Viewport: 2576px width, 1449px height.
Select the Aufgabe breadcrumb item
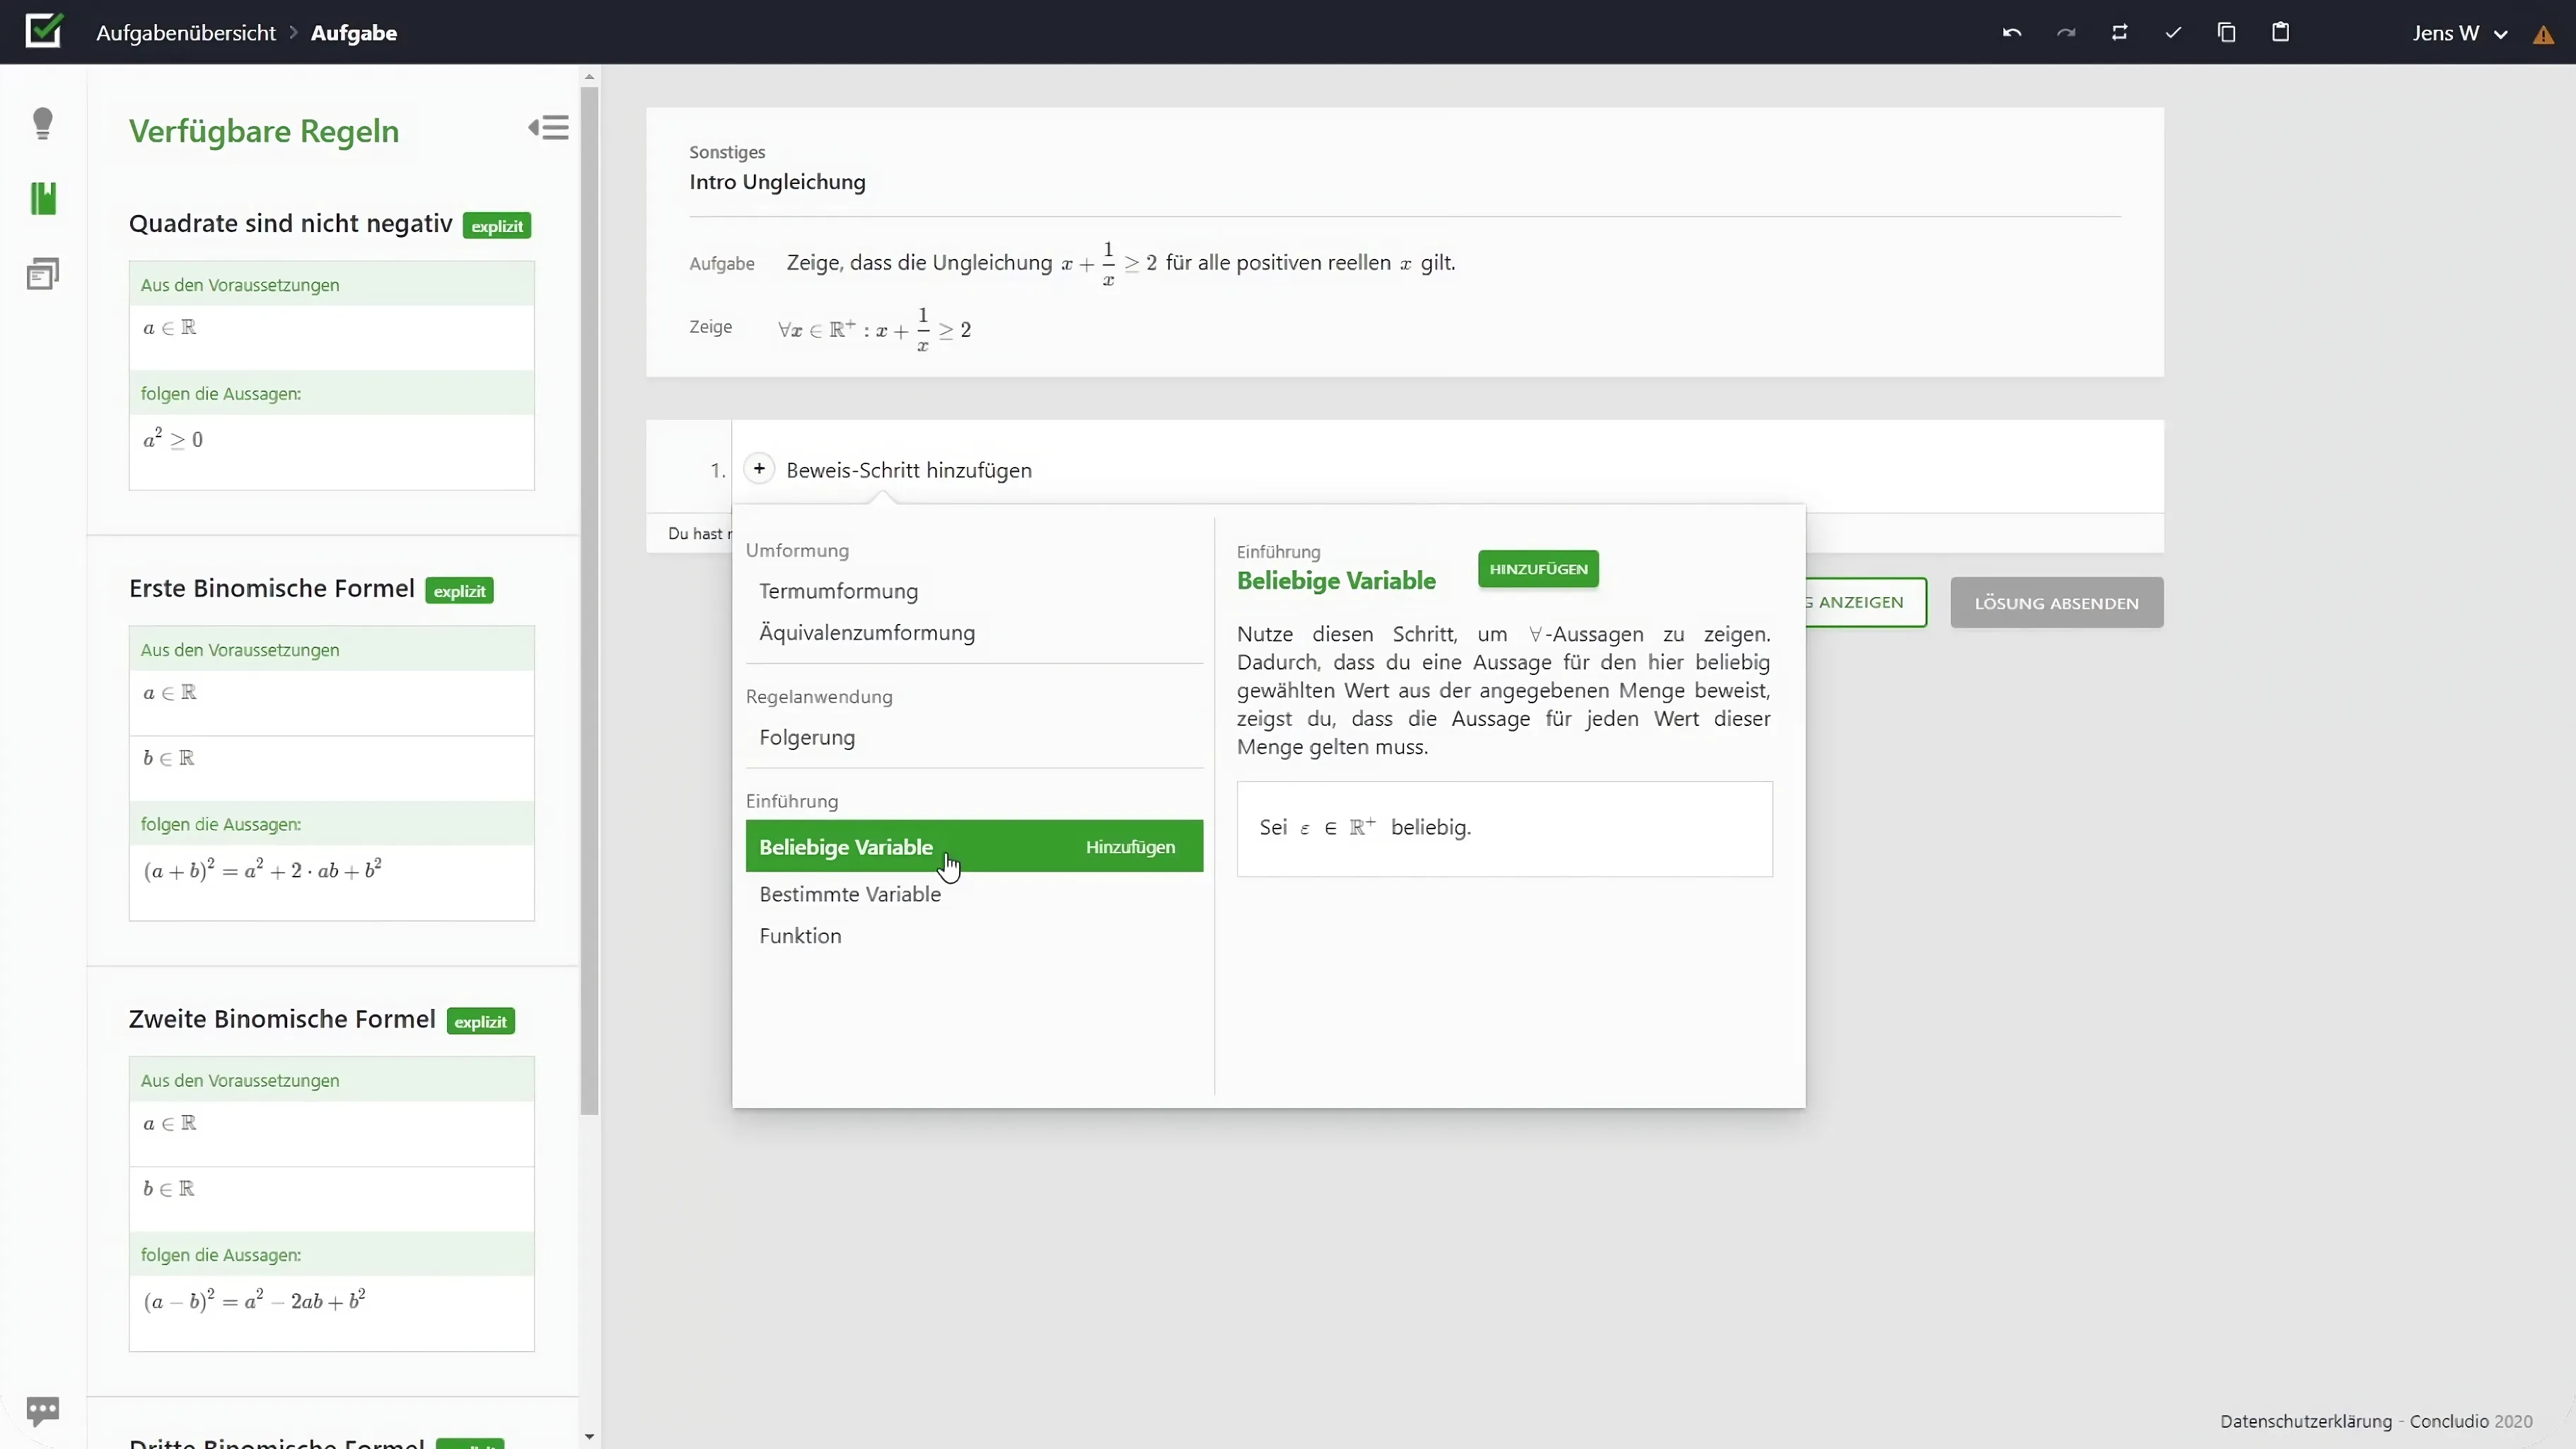click(x=354, y=32)
